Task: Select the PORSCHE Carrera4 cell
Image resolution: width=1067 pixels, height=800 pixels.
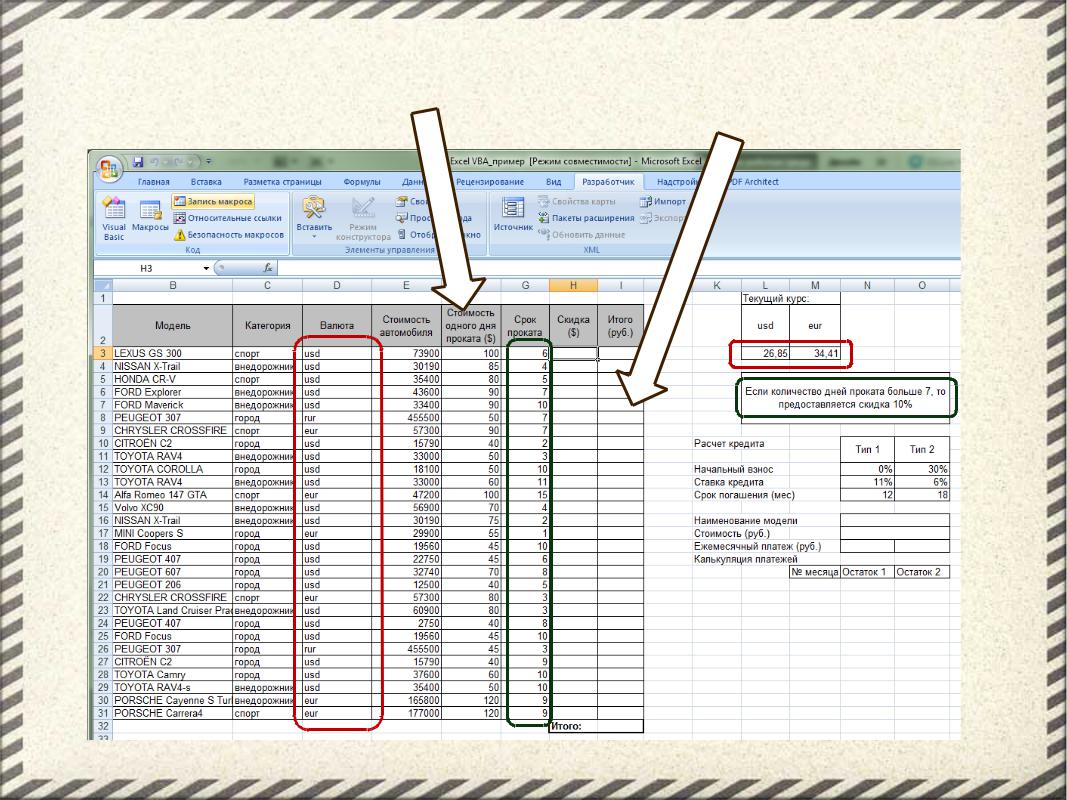Action: pos(172,713)
